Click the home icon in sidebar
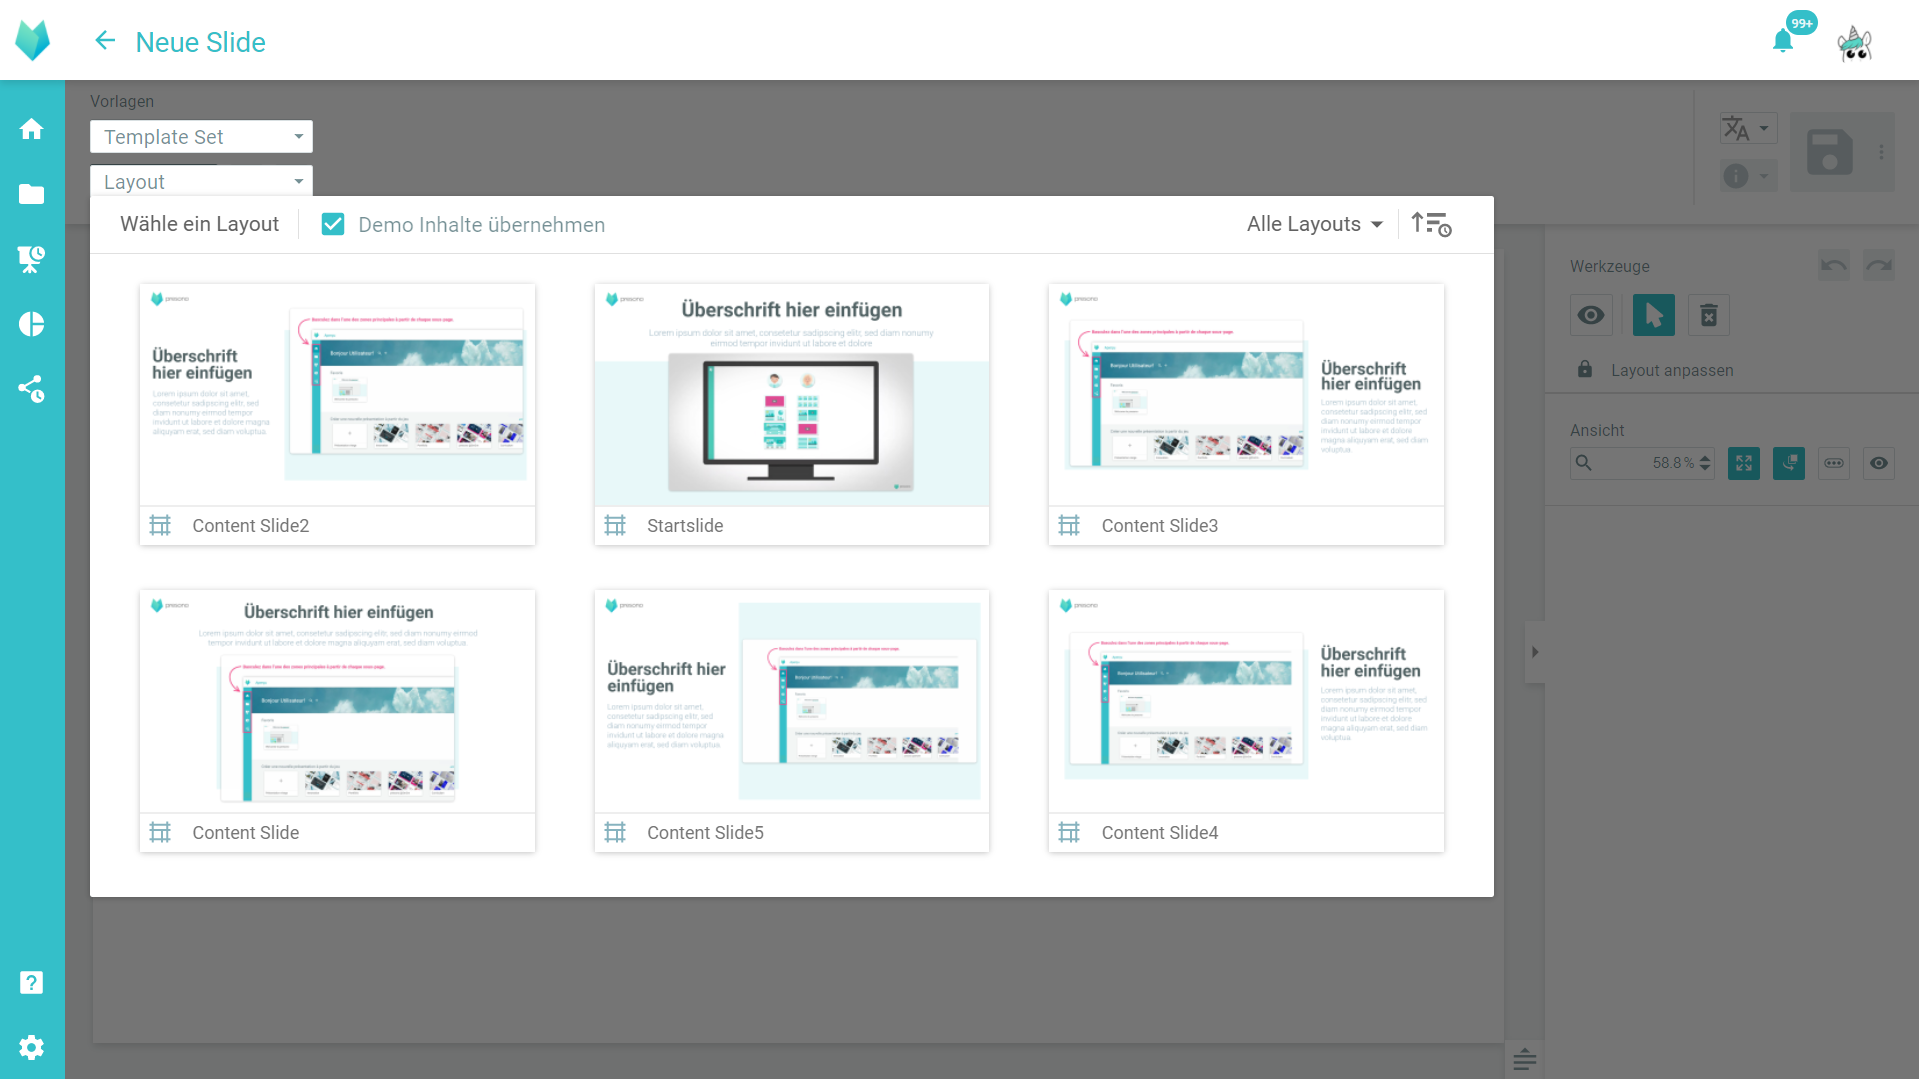This screenshot has height=1079, width=1919. 32,129
